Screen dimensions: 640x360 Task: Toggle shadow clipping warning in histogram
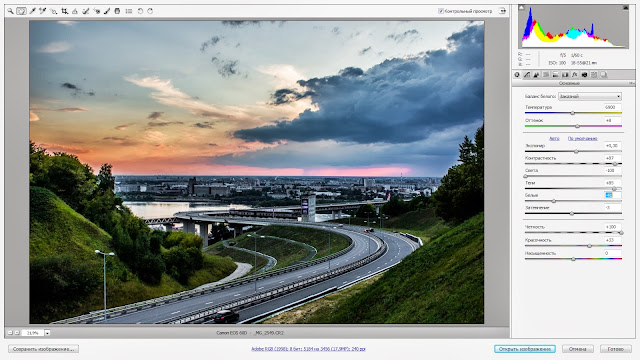[x=521, y=8]
